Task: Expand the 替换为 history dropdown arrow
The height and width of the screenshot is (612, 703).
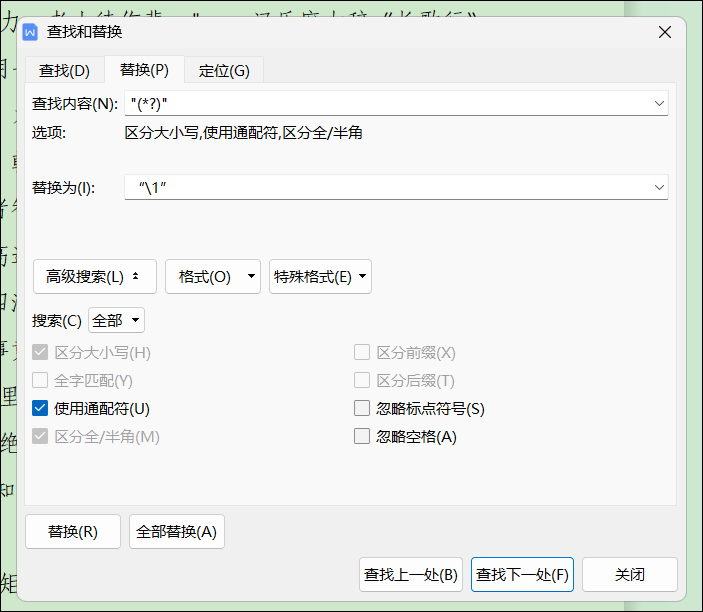Action: 658,187
